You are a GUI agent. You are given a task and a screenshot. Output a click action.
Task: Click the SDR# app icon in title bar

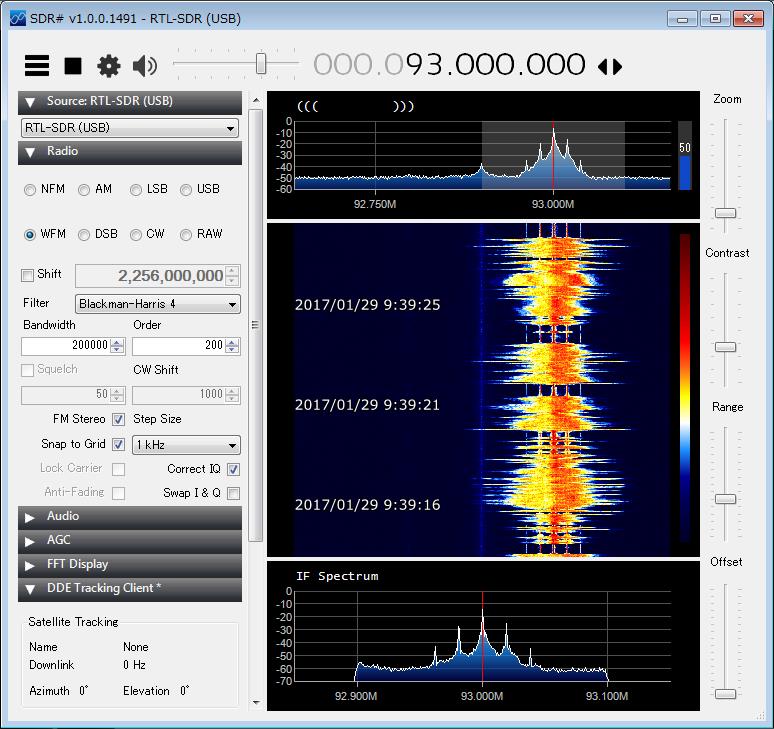18,19
